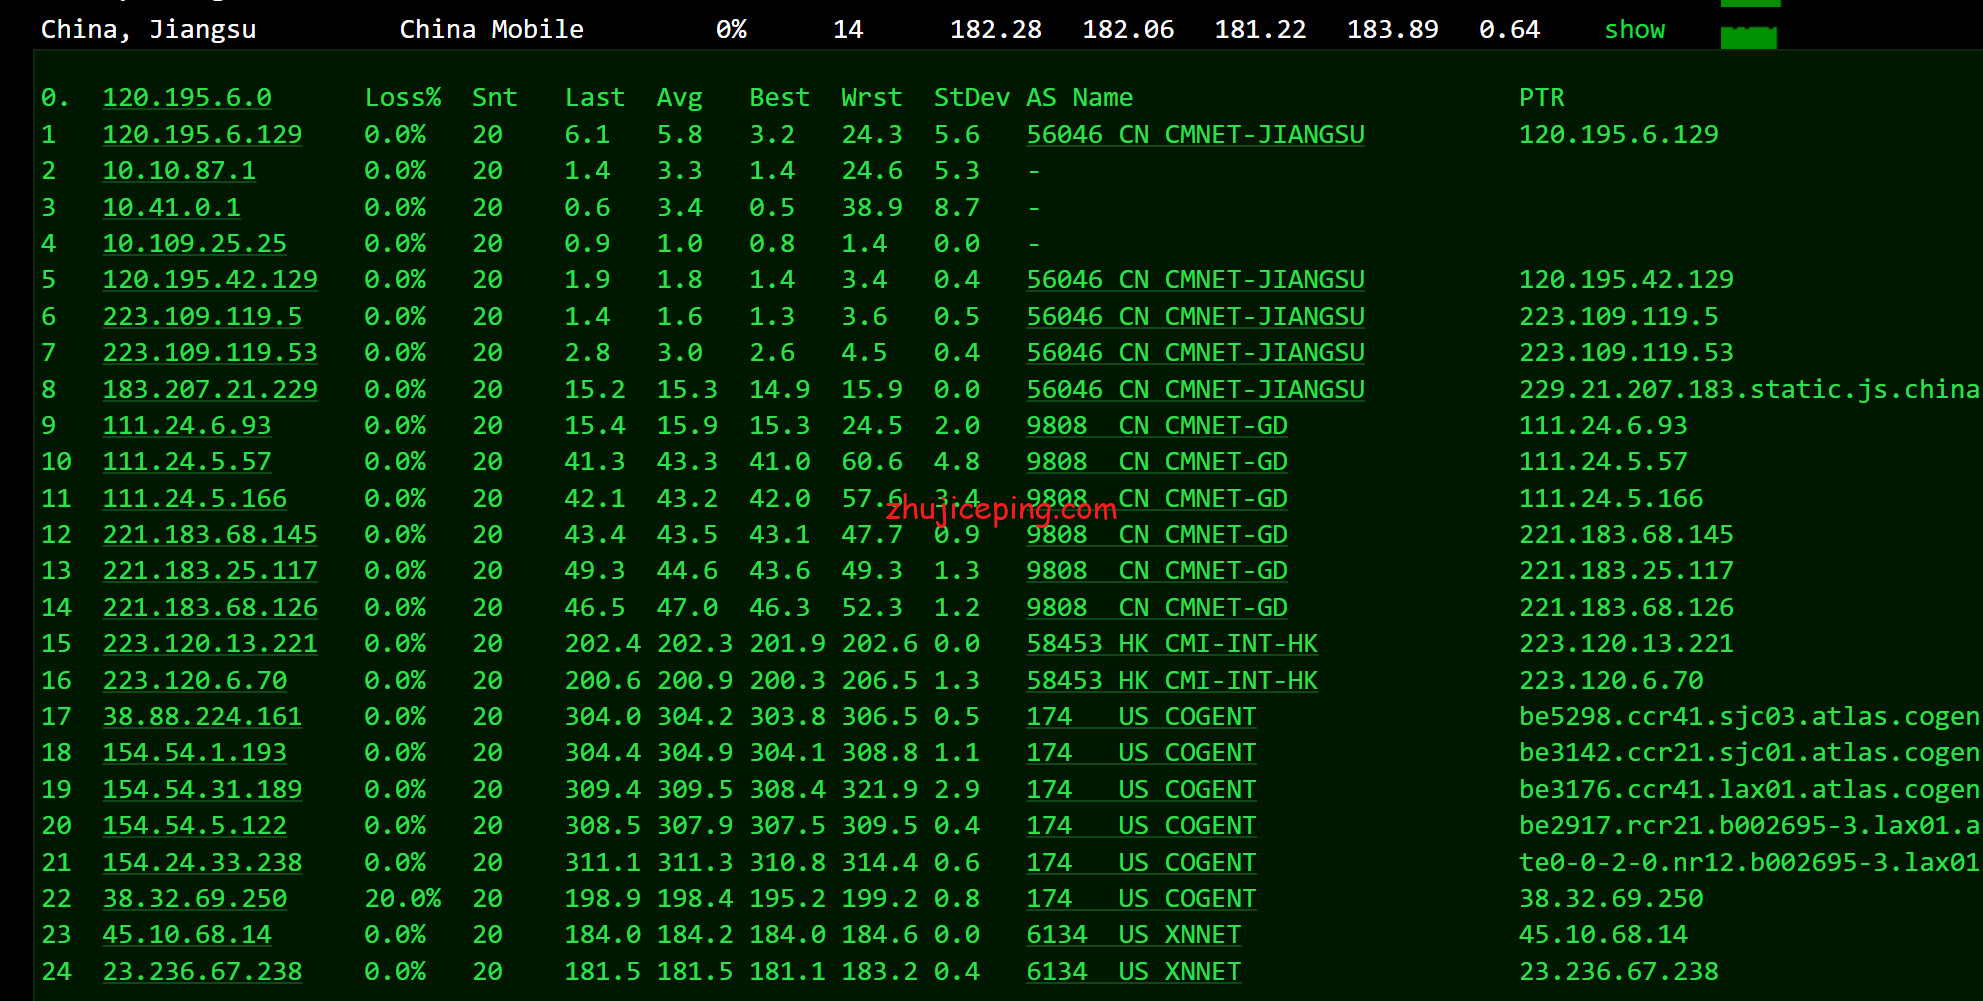Open the IP link 120.195.6.0
Image resolution: width=1983 pixels, height=1001 pixels.
(x=187, y=98)
